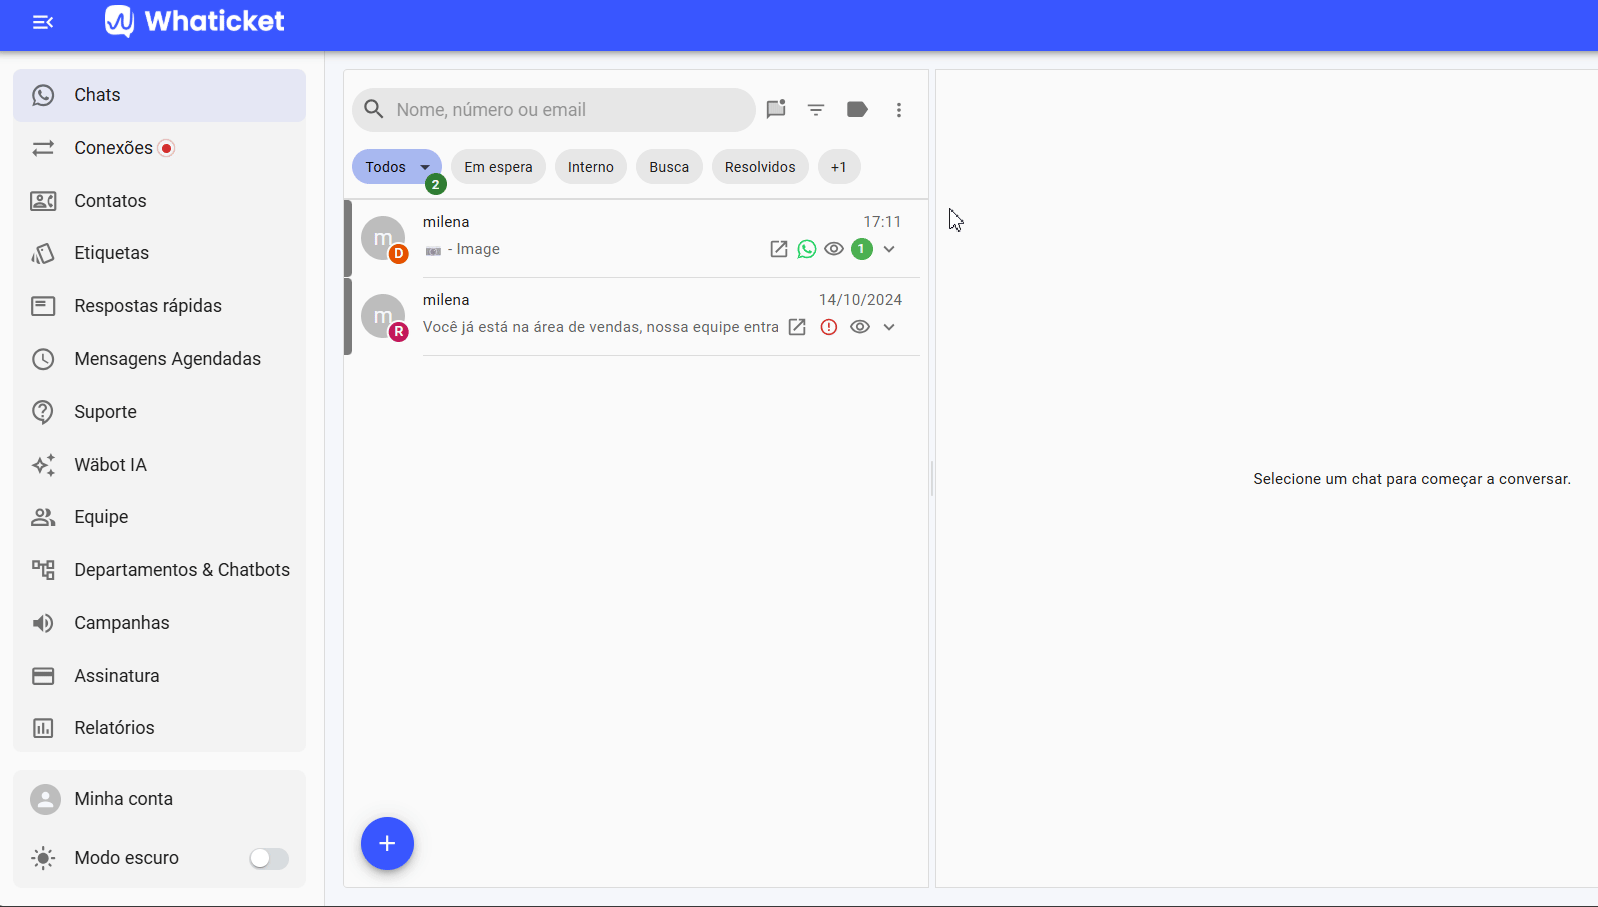Open external link icon on 14/10/2024 chat
Screen dimensions: 1598x907
point(797,327)
